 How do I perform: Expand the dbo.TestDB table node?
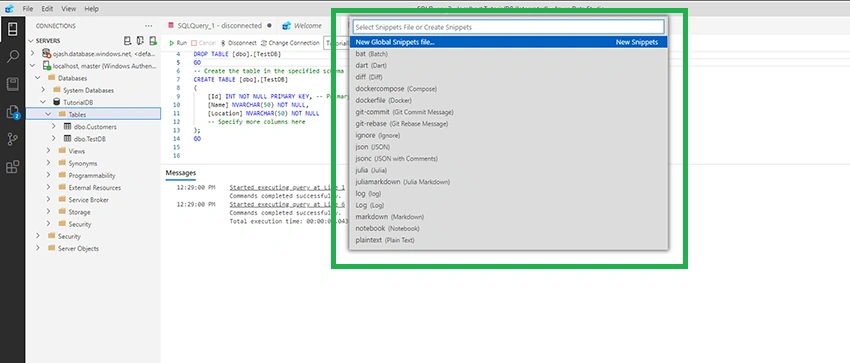pos(54,139)
